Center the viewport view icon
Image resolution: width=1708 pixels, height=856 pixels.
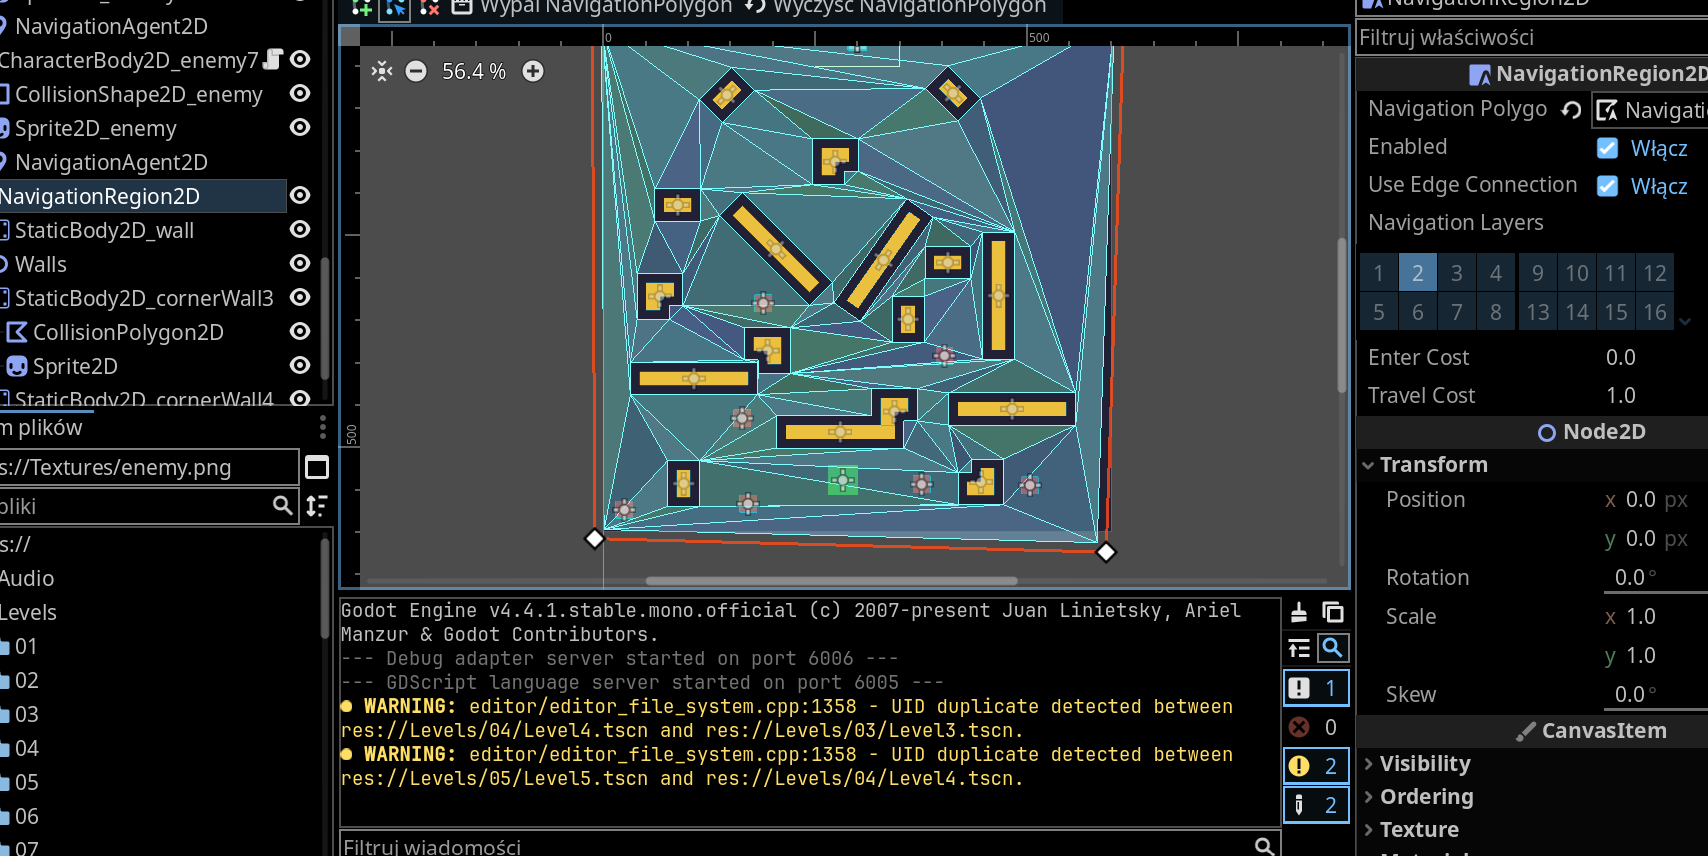click(x=382, y=71)
